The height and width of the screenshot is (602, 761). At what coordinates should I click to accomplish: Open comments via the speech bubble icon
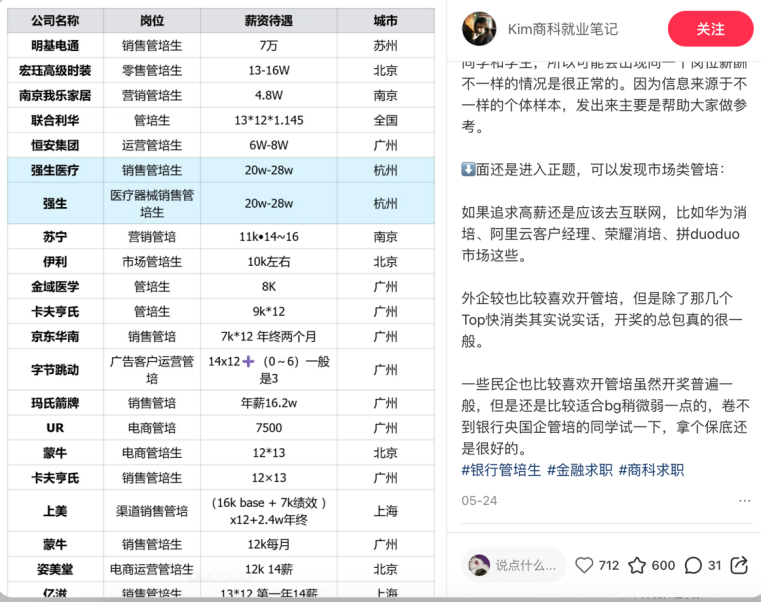[x=693, y=565]
